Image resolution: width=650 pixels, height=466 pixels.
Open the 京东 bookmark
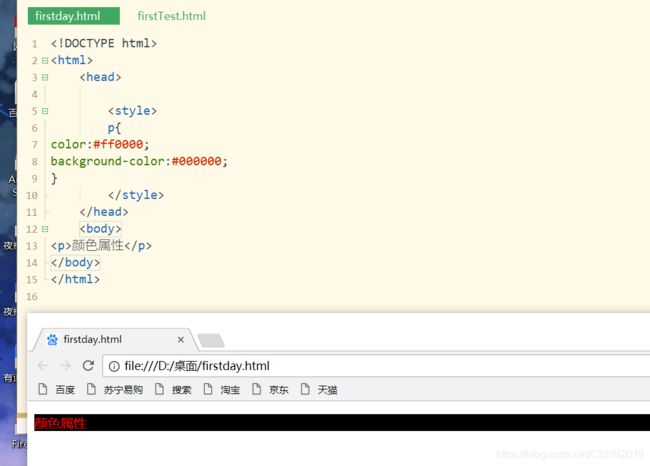pyautogui.click(x=270, y=390)
